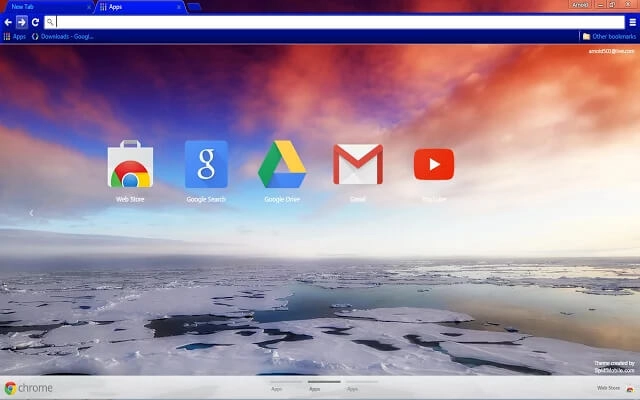Viewport: 640px width, 400px height.
Task: Close the Apps tab
Action: click(x=179, y=7)
